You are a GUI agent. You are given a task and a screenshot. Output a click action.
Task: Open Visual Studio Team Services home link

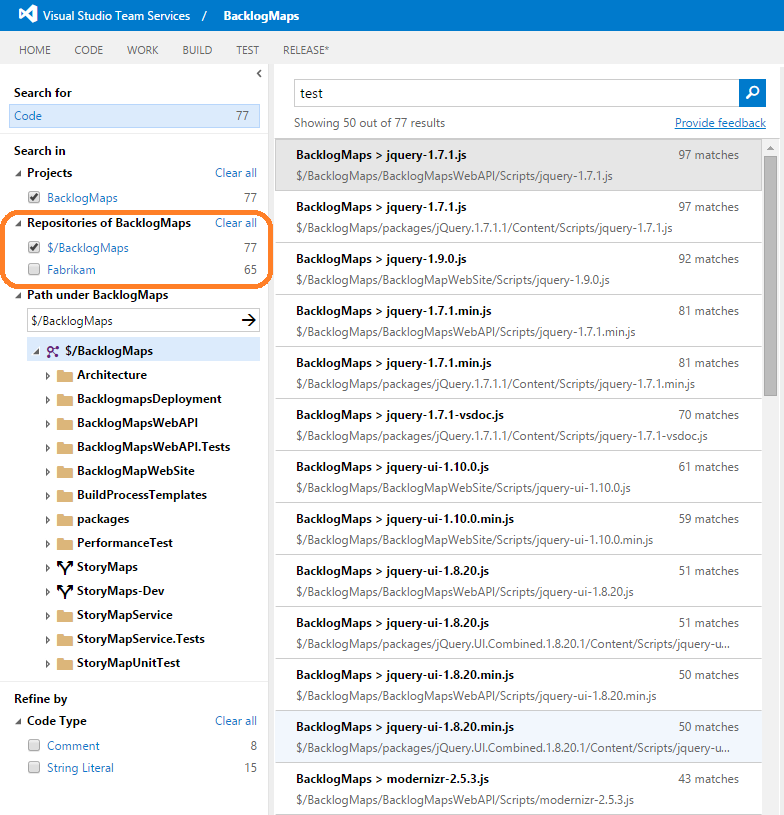[x=116, y=16]
